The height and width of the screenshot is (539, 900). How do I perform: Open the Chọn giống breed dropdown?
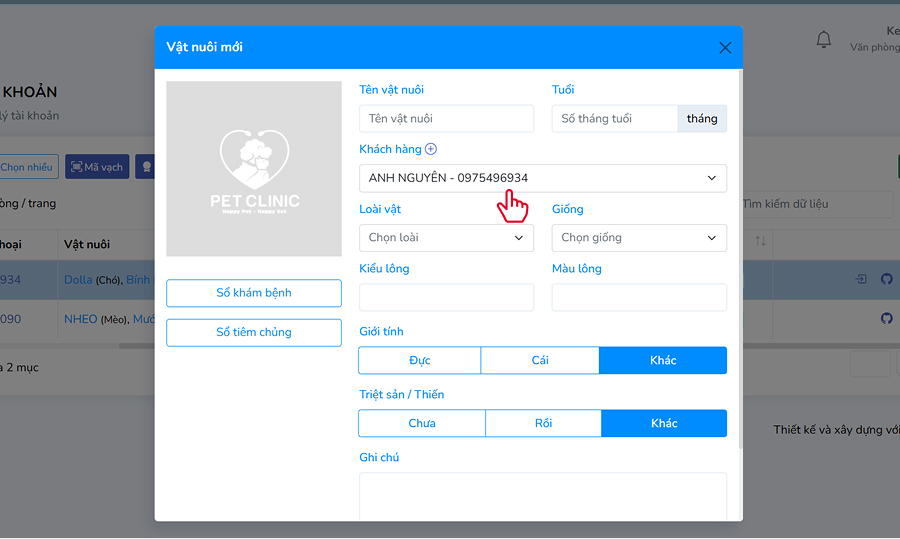[x=639, y=238]
